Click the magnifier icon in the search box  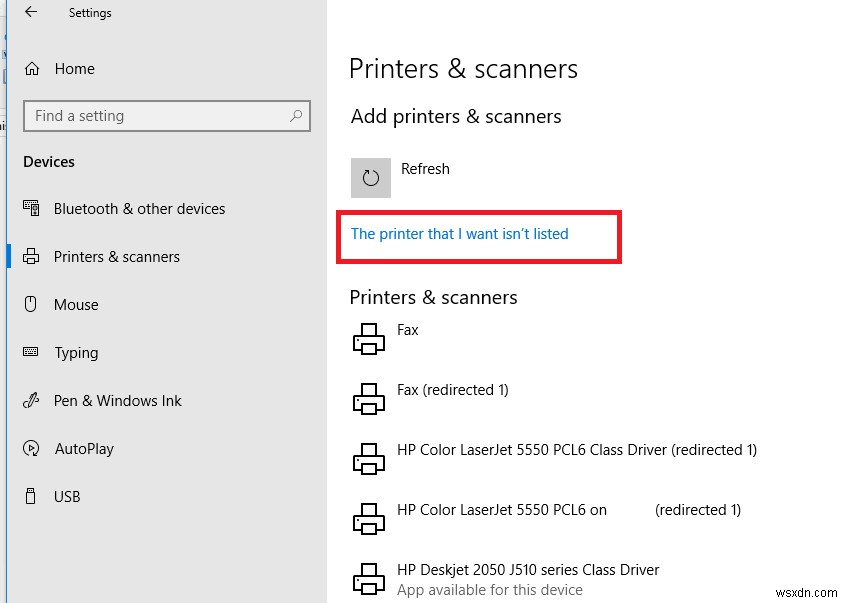296,116
